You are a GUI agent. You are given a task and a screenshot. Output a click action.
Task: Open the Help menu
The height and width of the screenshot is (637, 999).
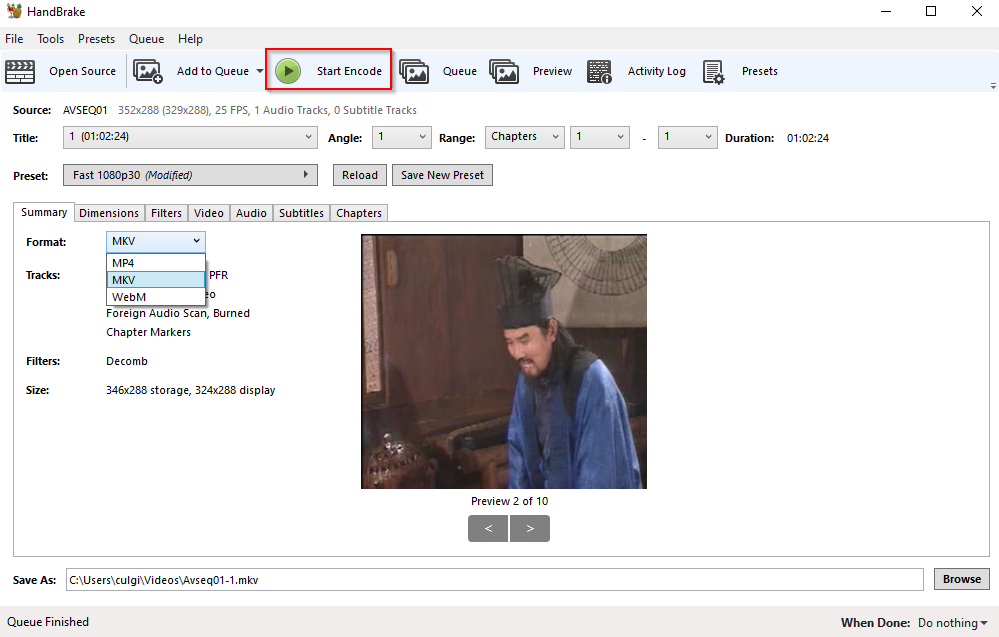point(190,39)
